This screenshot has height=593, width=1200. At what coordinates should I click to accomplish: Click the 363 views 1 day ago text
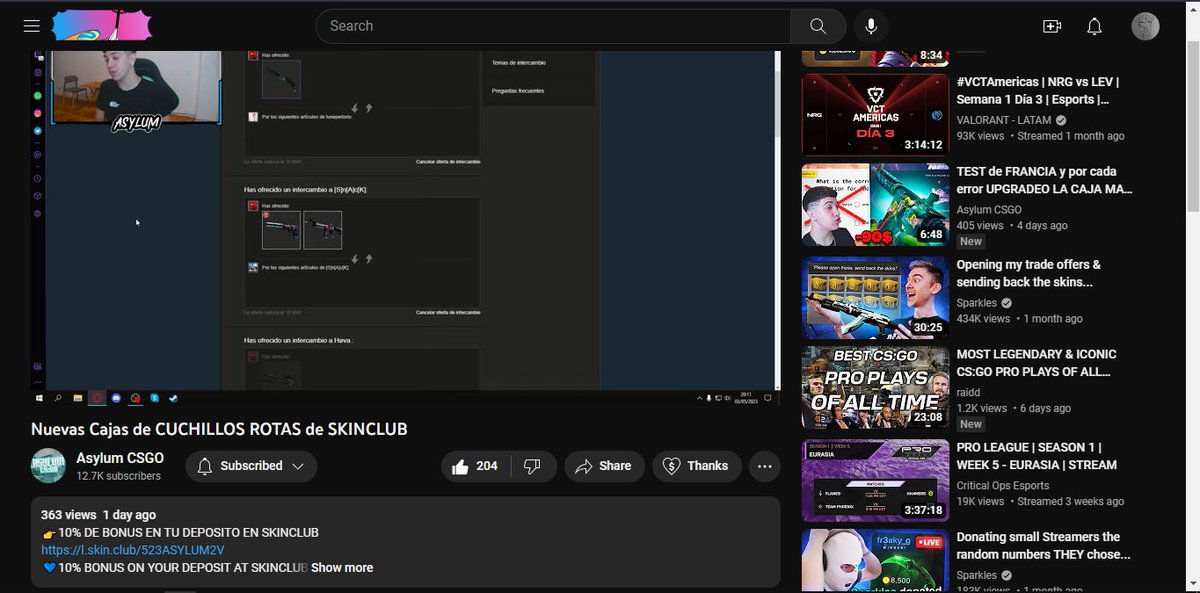point(98,515)
